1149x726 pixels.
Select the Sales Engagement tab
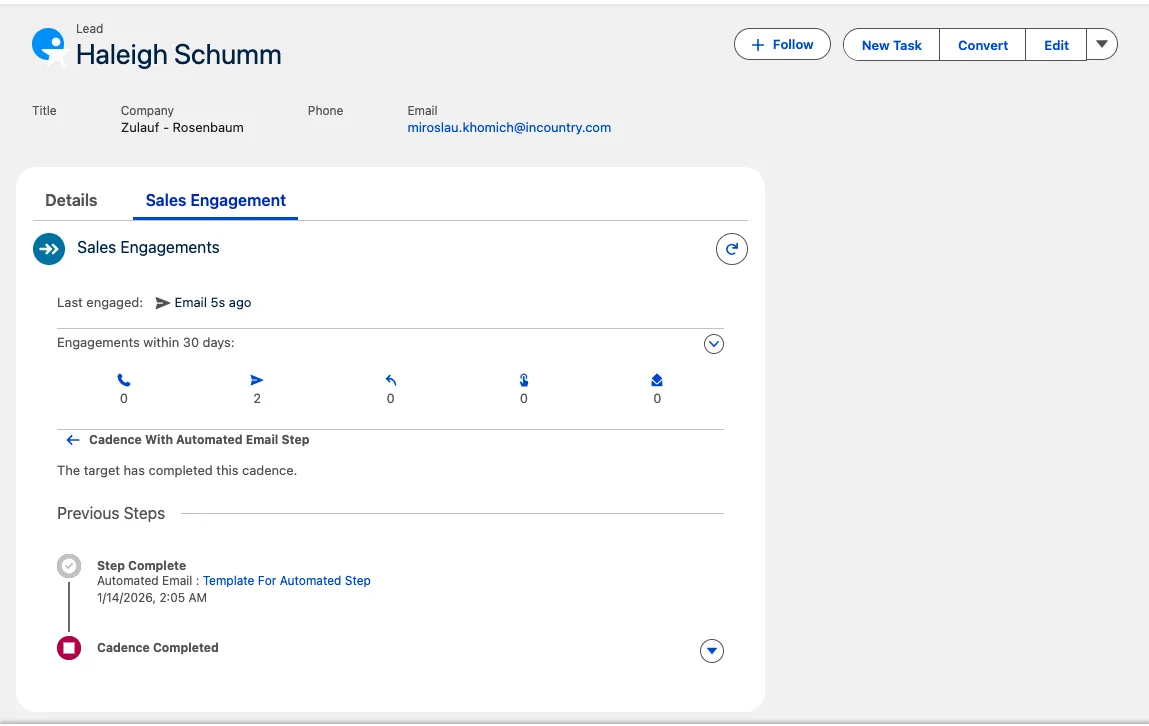216,200
